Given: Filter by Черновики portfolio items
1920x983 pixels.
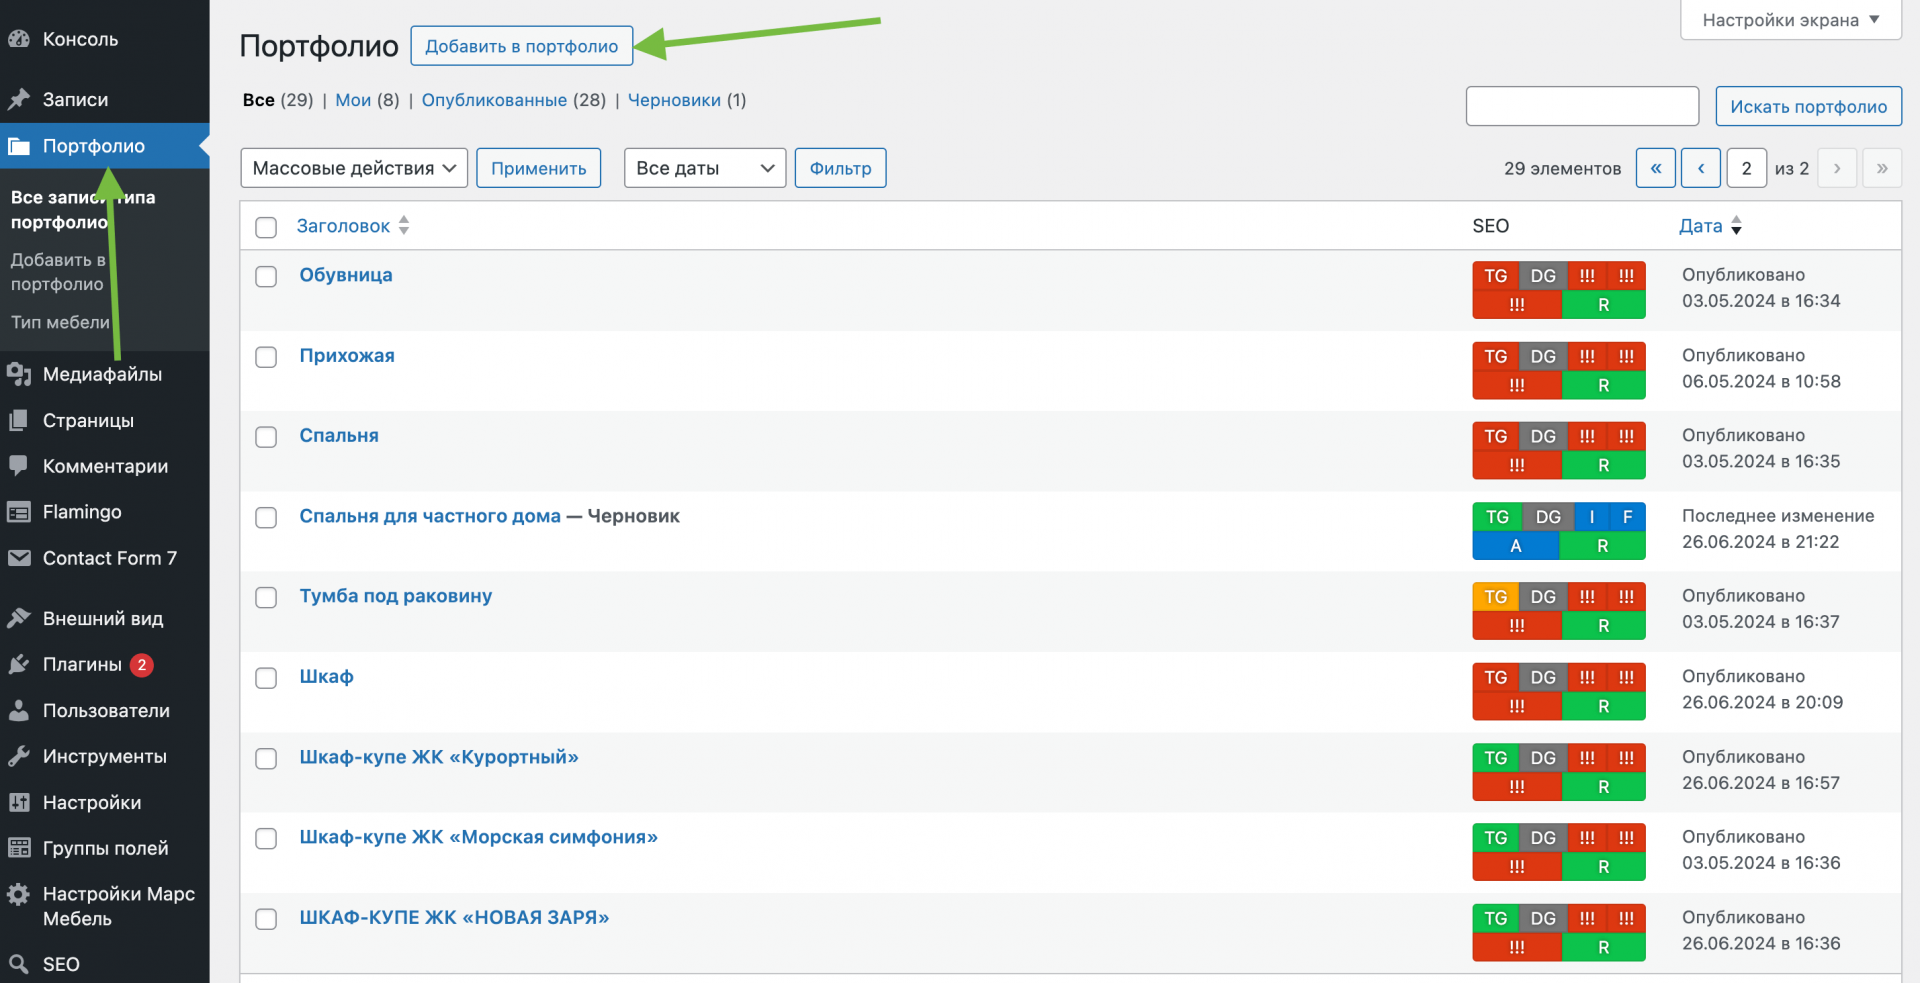Looking at the screenshot, I should point(674,100).
